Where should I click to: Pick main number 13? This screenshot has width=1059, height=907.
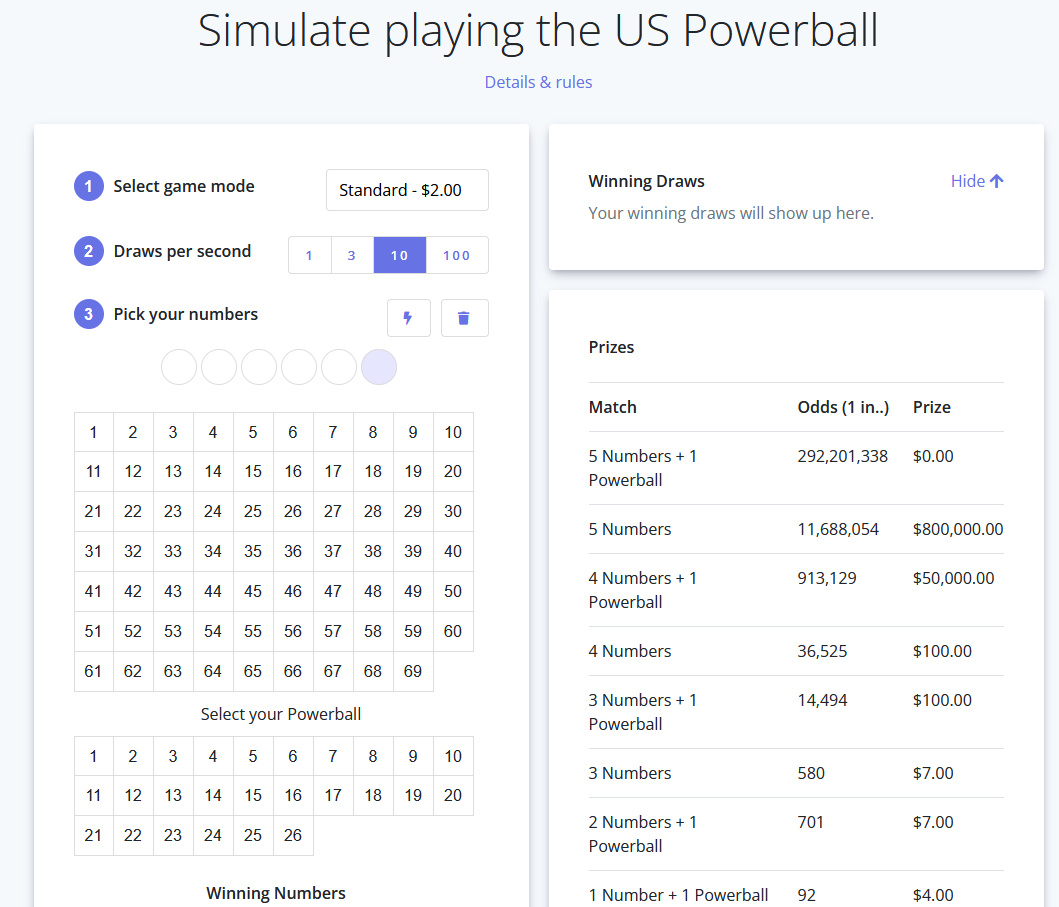tap(173, 471)
